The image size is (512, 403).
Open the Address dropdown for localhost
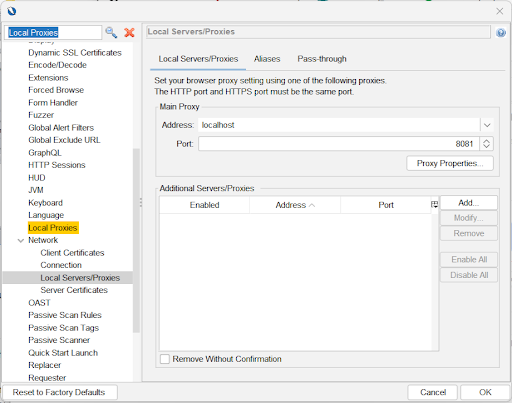click(487, 125)
